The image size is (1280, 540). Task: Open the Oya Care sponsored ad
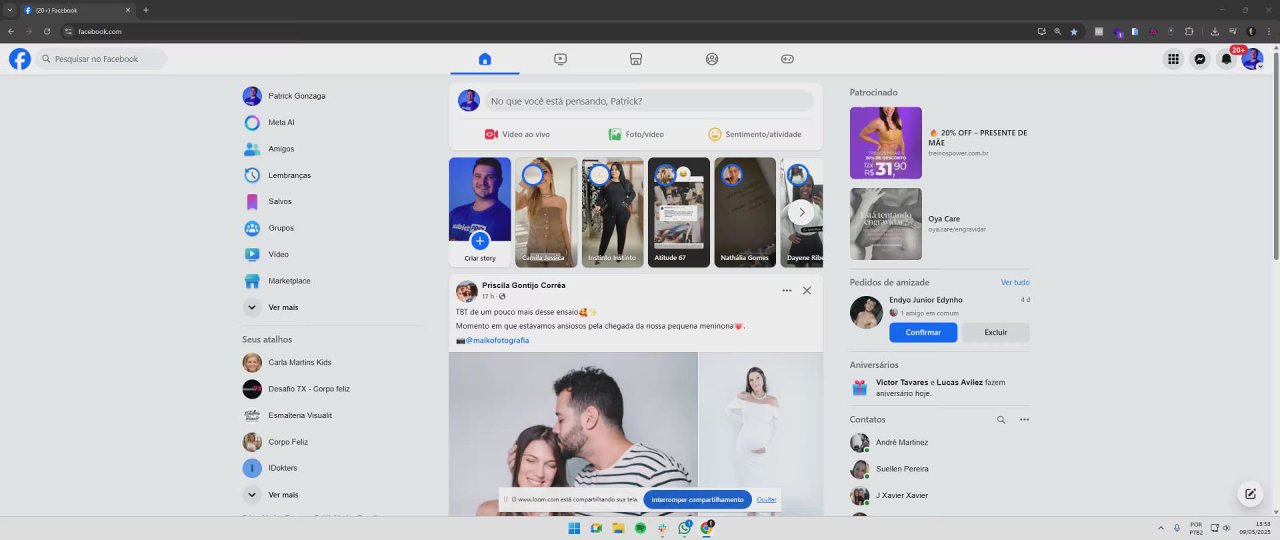pyautogui.click(x=939, y=224)
